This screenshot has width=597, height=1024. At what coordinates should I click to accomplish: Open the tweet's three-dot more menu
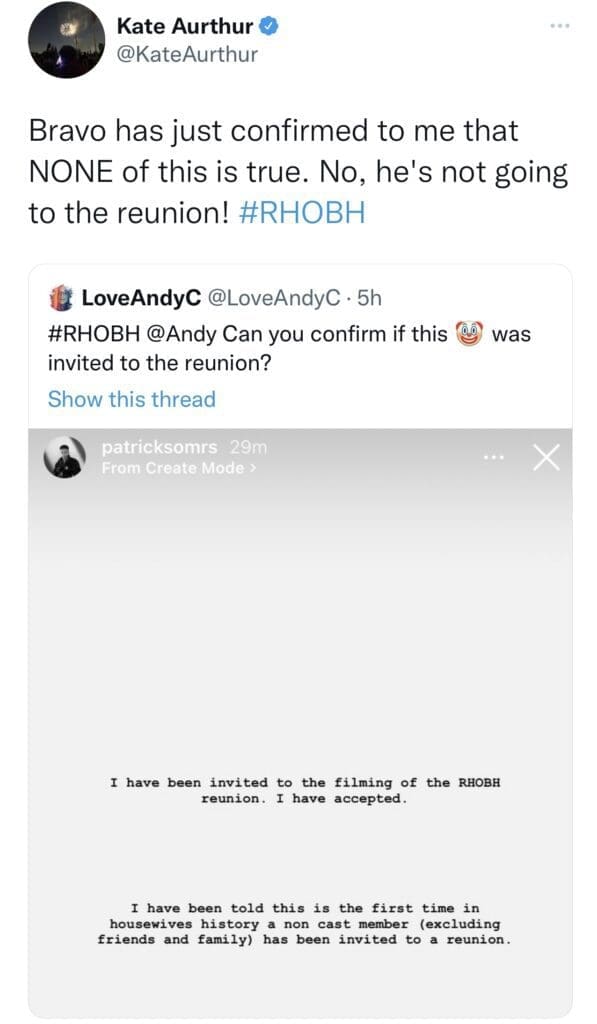(x=560, y=26)
